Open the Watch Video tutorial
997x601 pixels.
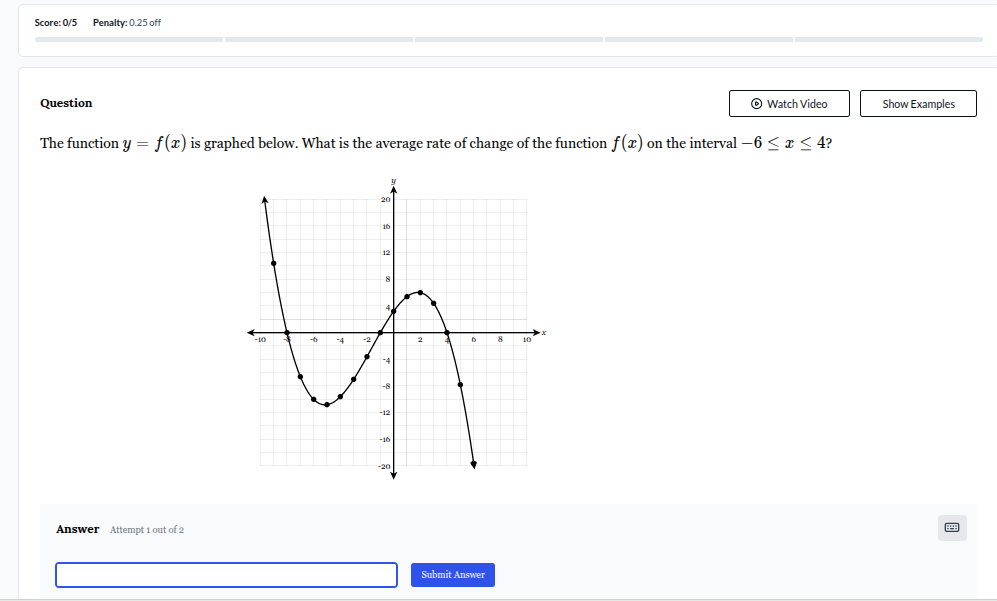click(789, 103)
